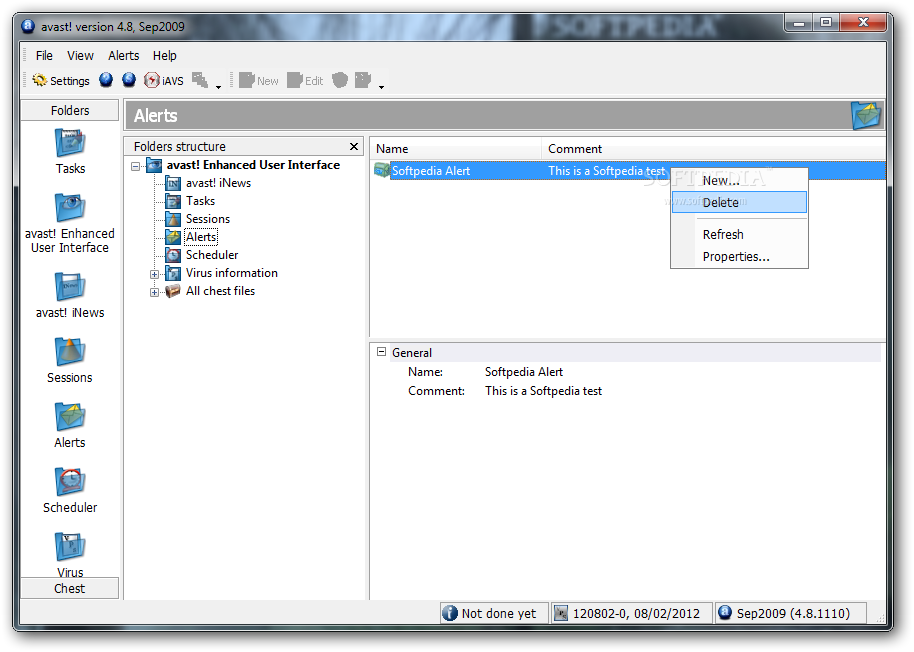This screenshot has height=652, width=914.
Task: Click the Folders header button in the sidebar
Action: (70, 110)
